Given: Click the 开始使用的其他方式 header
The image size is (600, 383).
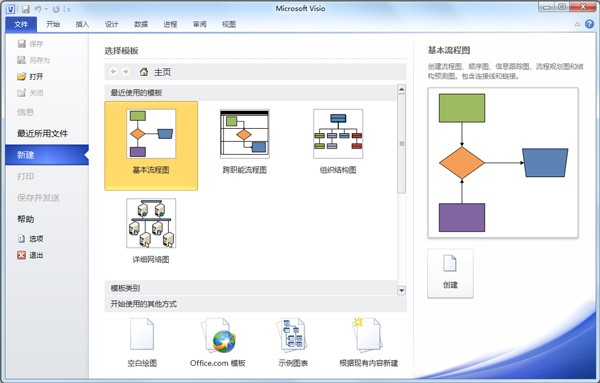Looking at the screenshot, I should click(255, 304).
